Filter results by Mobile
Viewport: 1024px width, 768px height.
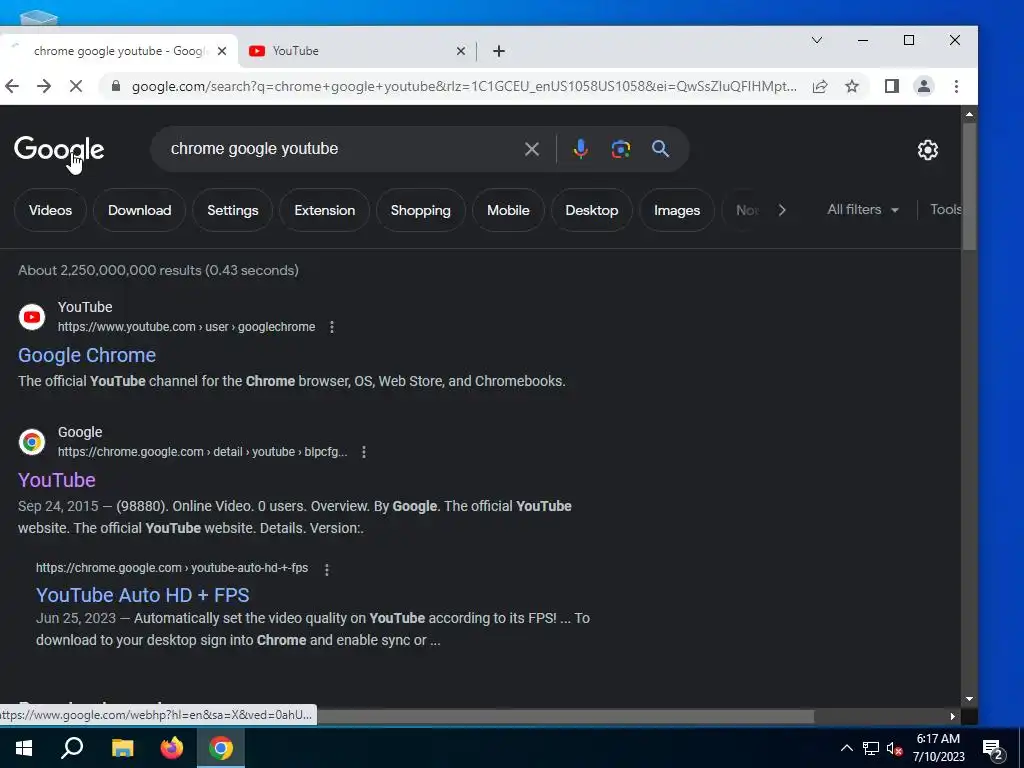tap(508, 210)
